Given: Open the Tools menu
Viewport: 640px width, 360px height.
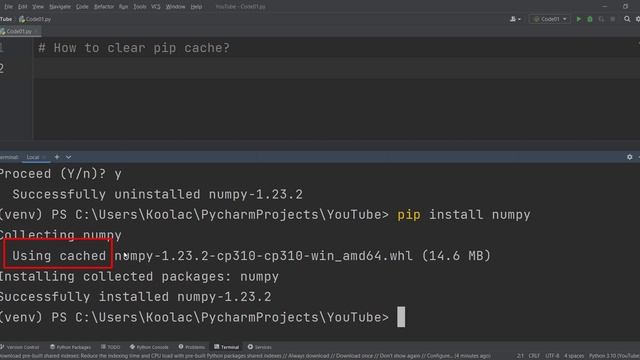Looking at the screenshot, I should 140,7.
